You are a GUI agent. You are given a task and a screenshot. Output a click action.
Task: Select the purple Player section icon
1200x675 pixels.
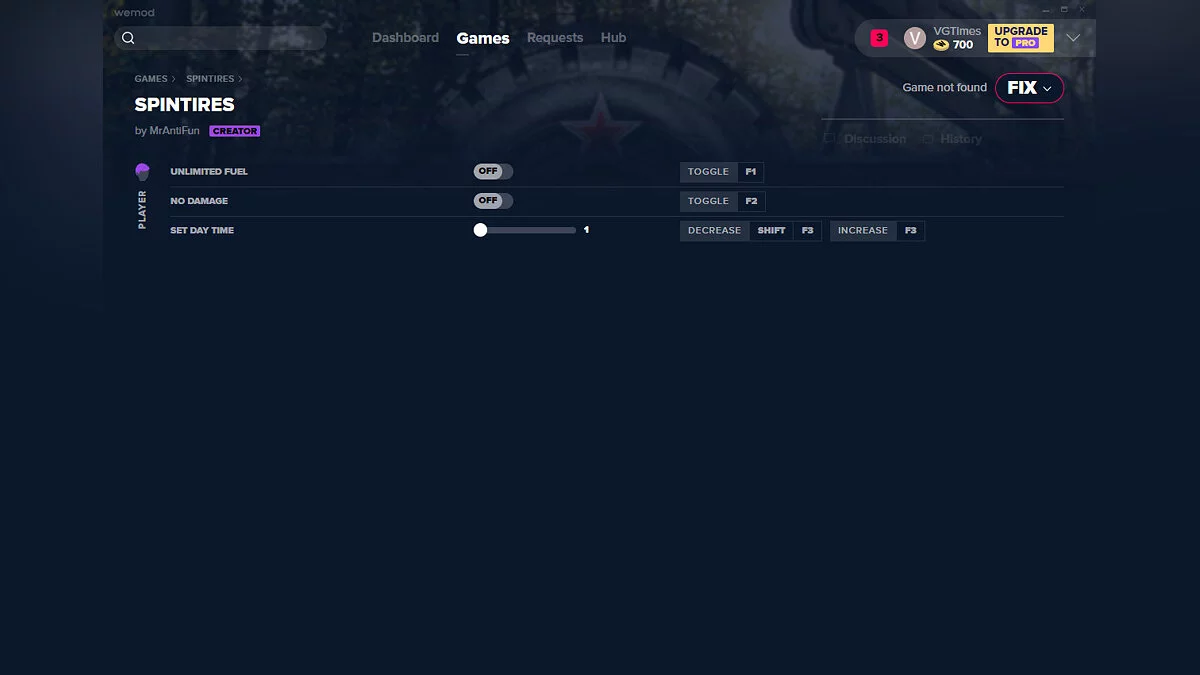click(142, 170)
